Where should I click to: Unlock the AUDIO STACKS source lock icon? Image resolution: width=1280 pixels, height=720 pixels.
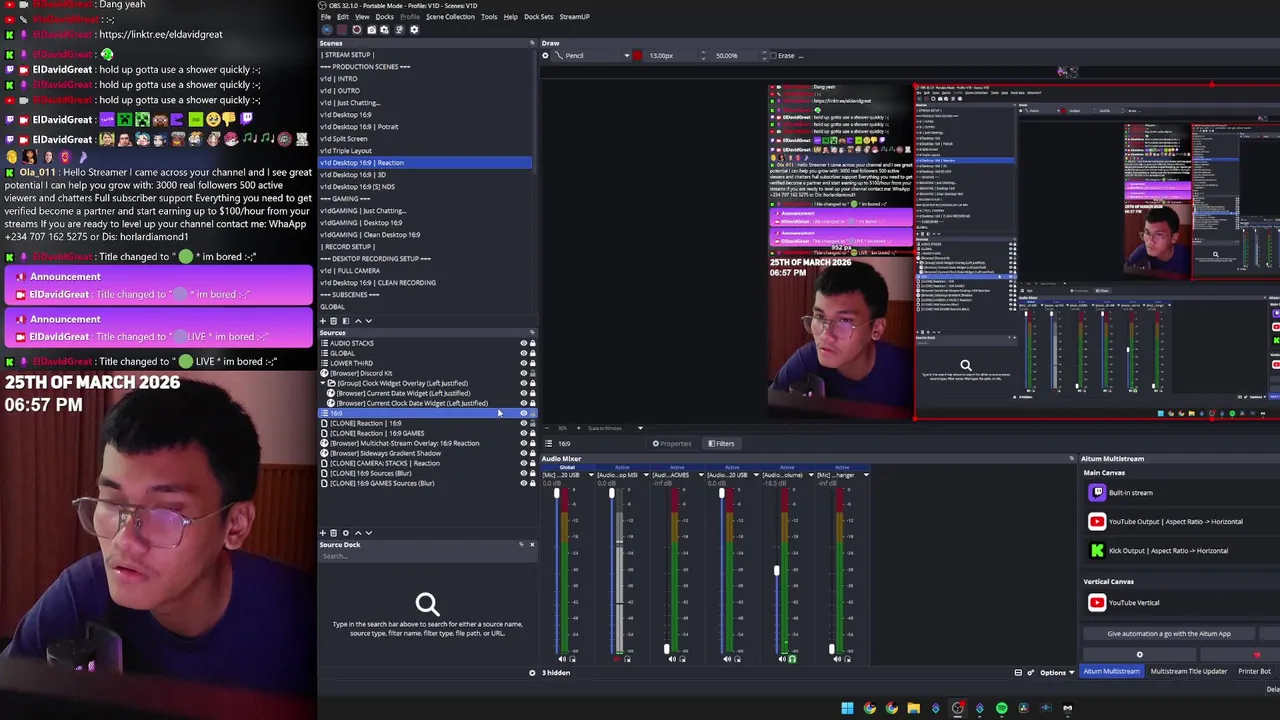(x=532, y=343)
